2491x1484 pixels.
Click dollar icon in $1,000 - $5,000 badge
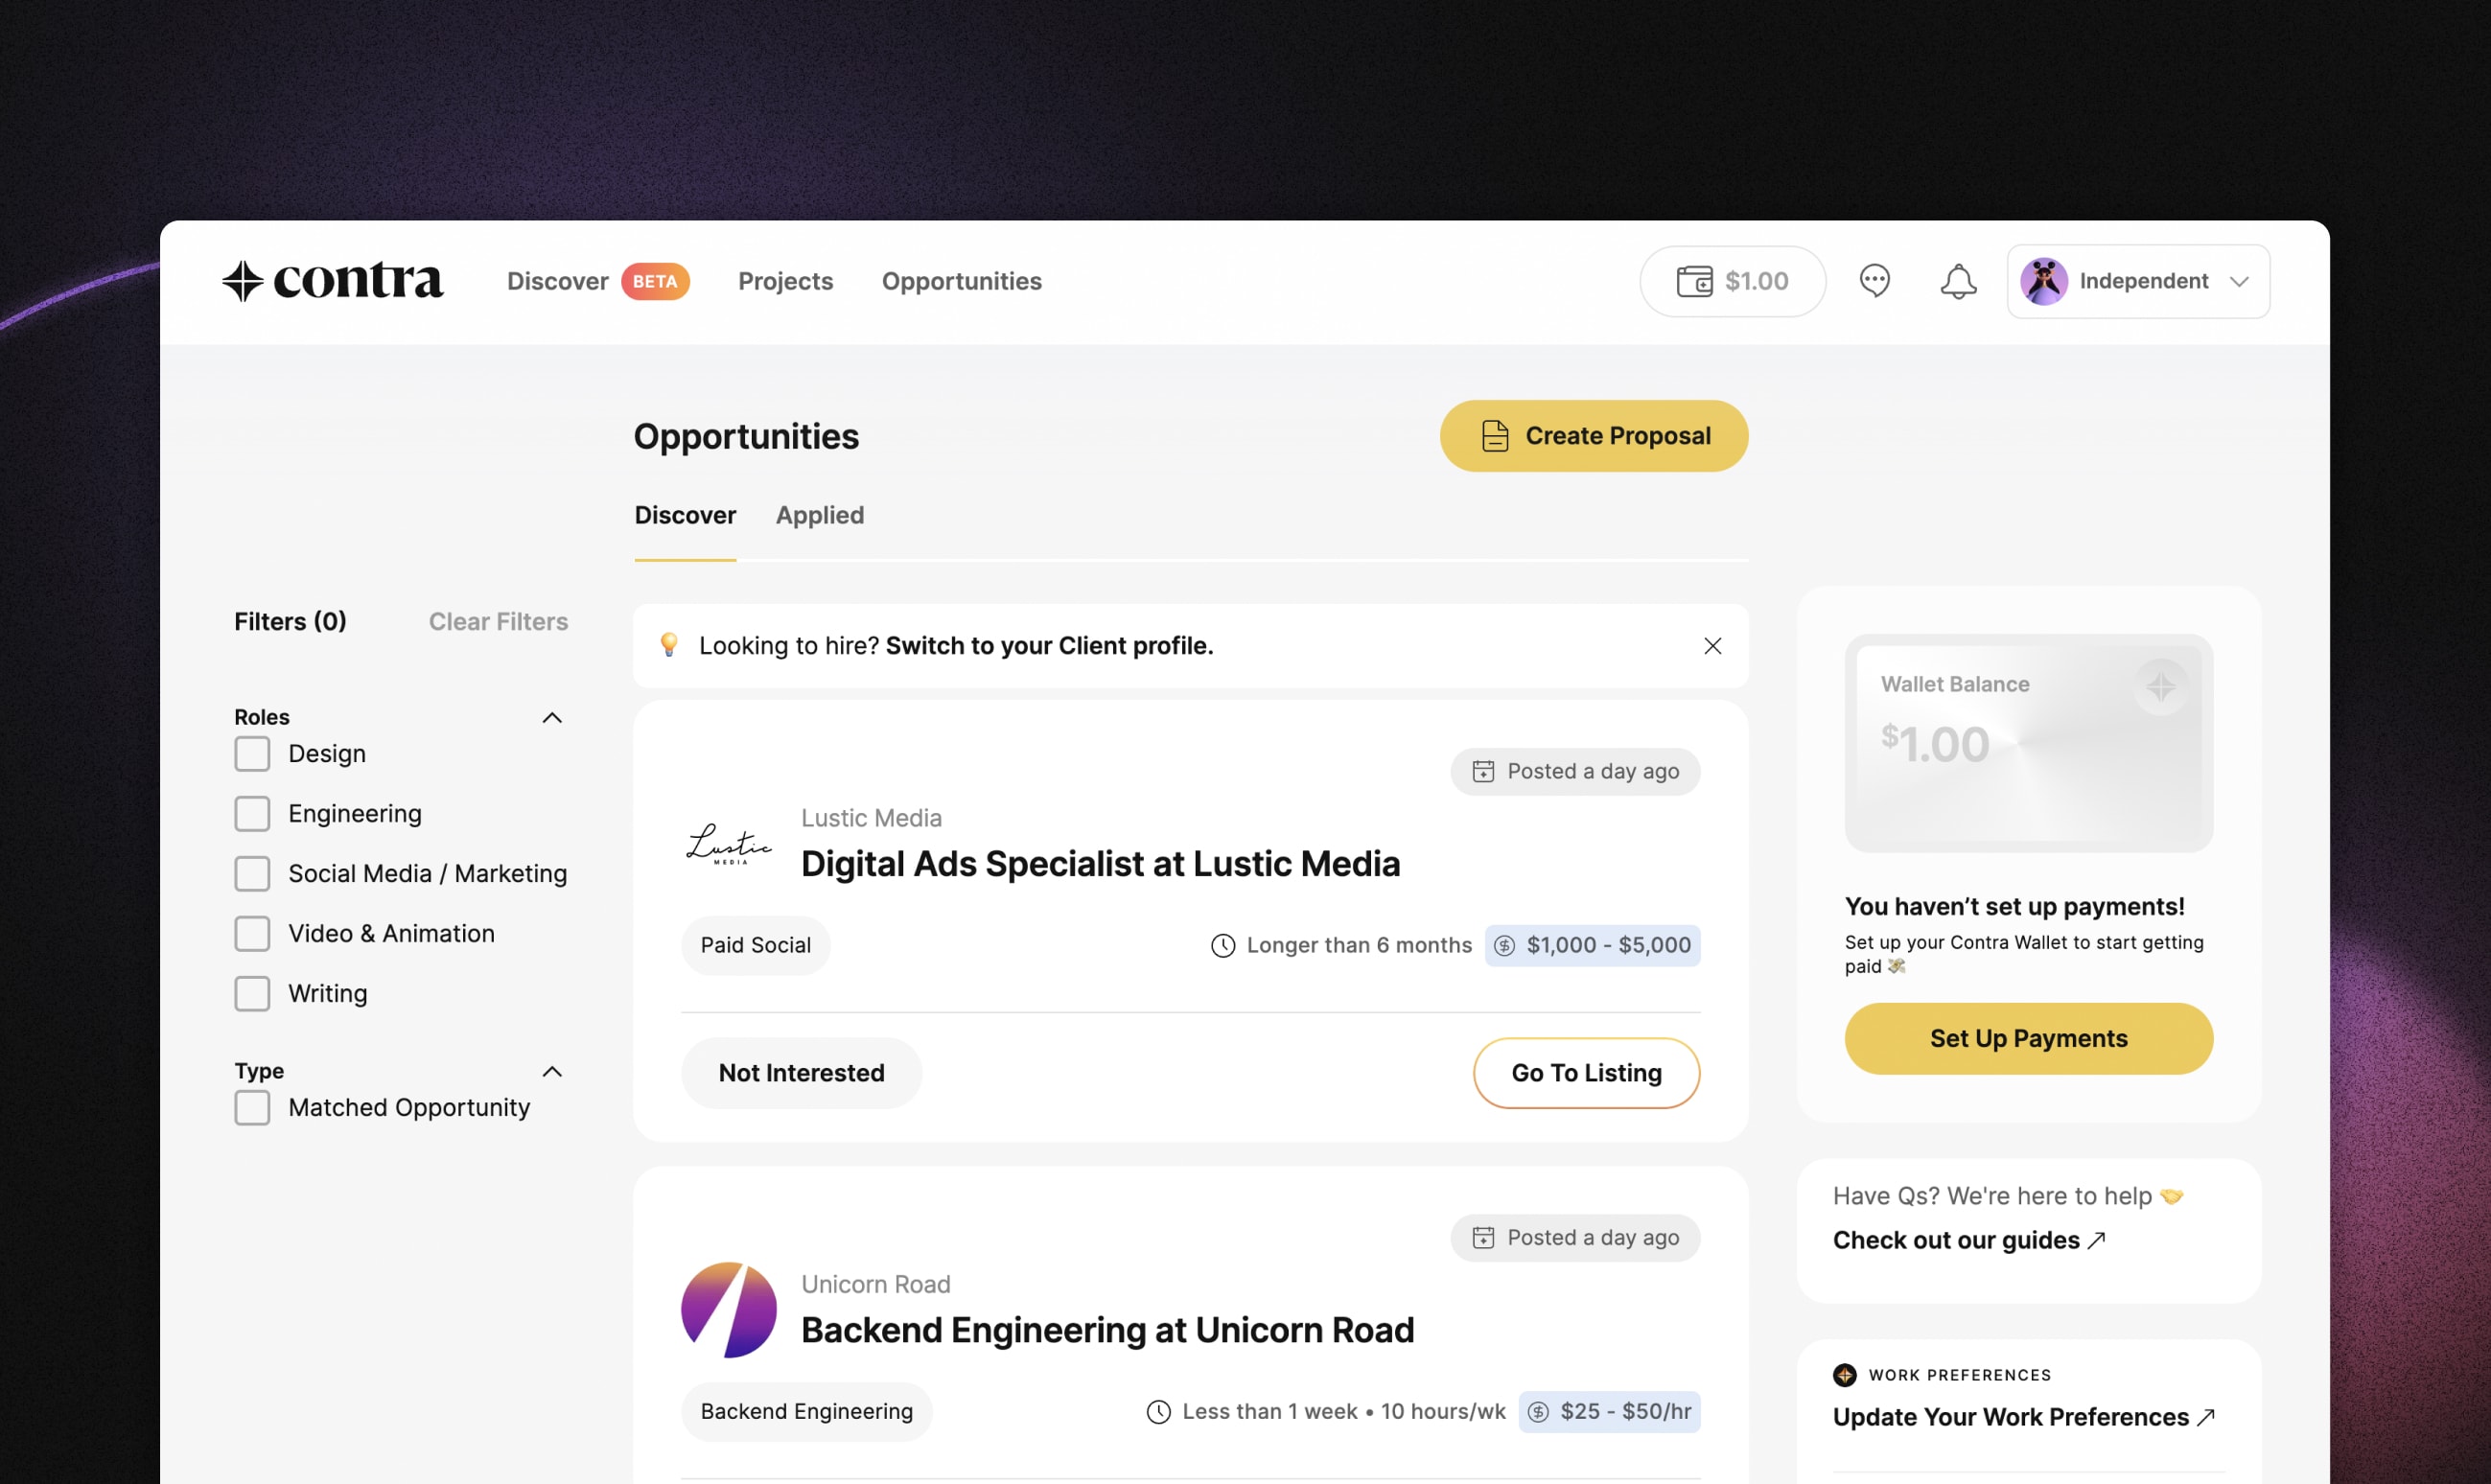[1504, 945]
